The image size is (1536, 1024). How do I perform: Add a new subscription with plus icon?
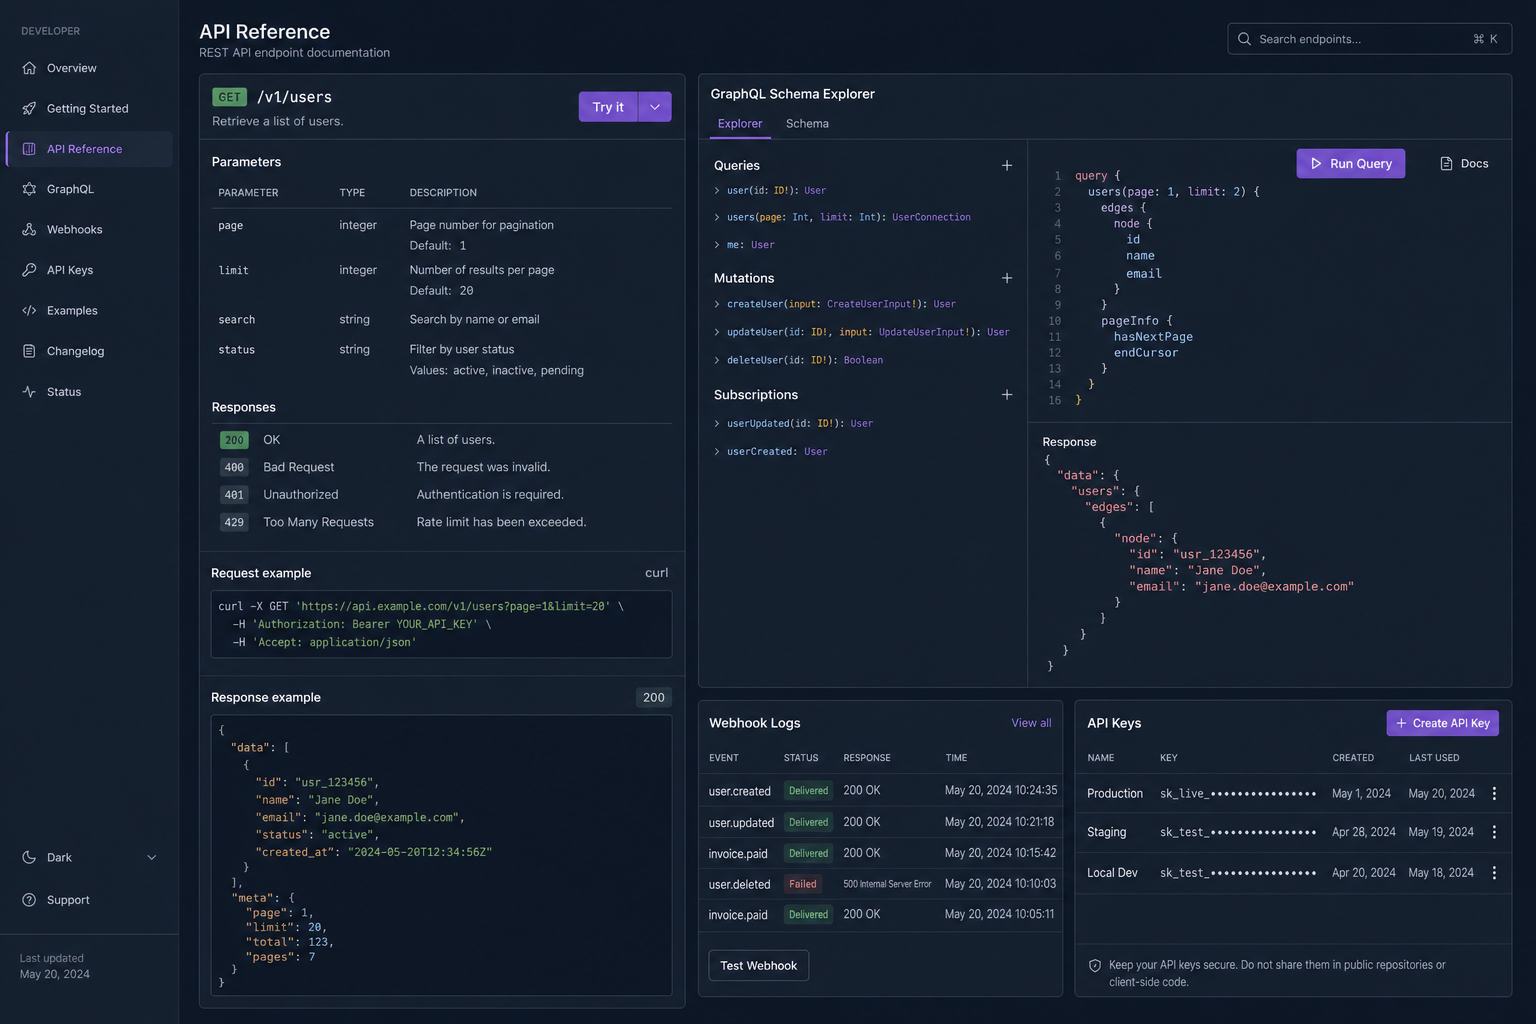pos(1007,395)
